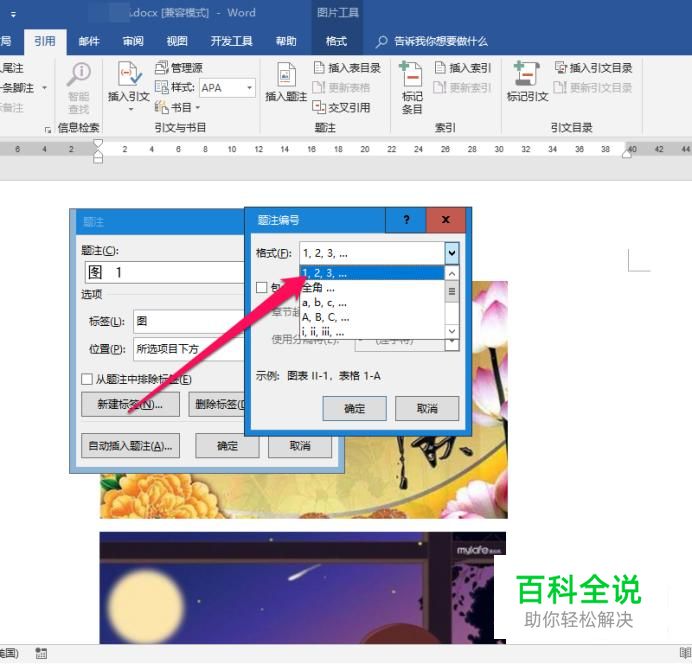The height and width of the screenshot is (664, 692).
Task: Click the read mode view icon
Action: point(685,653)
